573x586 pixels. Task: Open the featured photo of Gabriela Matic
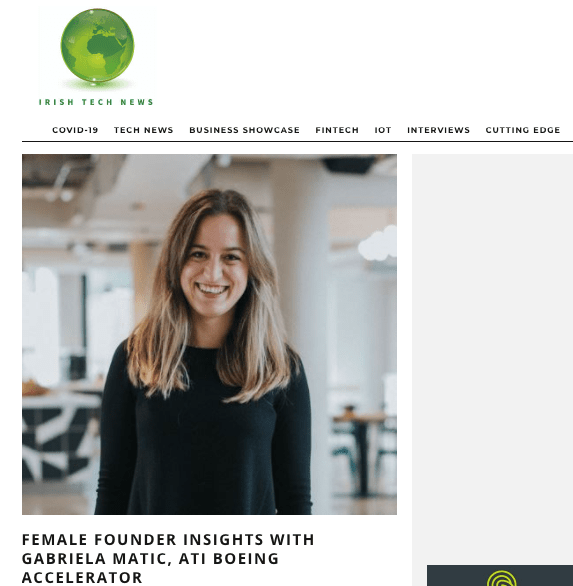point(209,334)
